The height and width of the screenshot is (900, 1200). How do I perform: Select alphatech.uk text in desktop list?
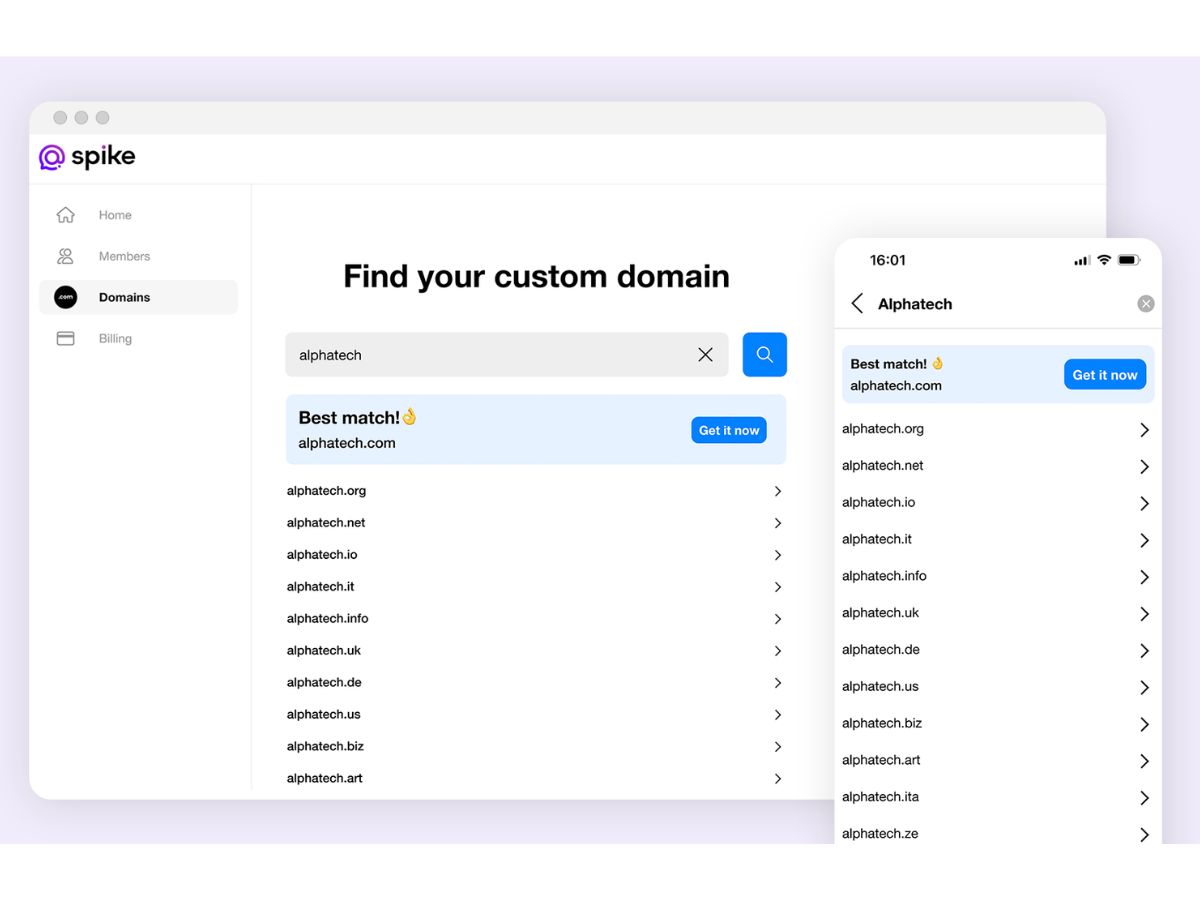(323, 651)
